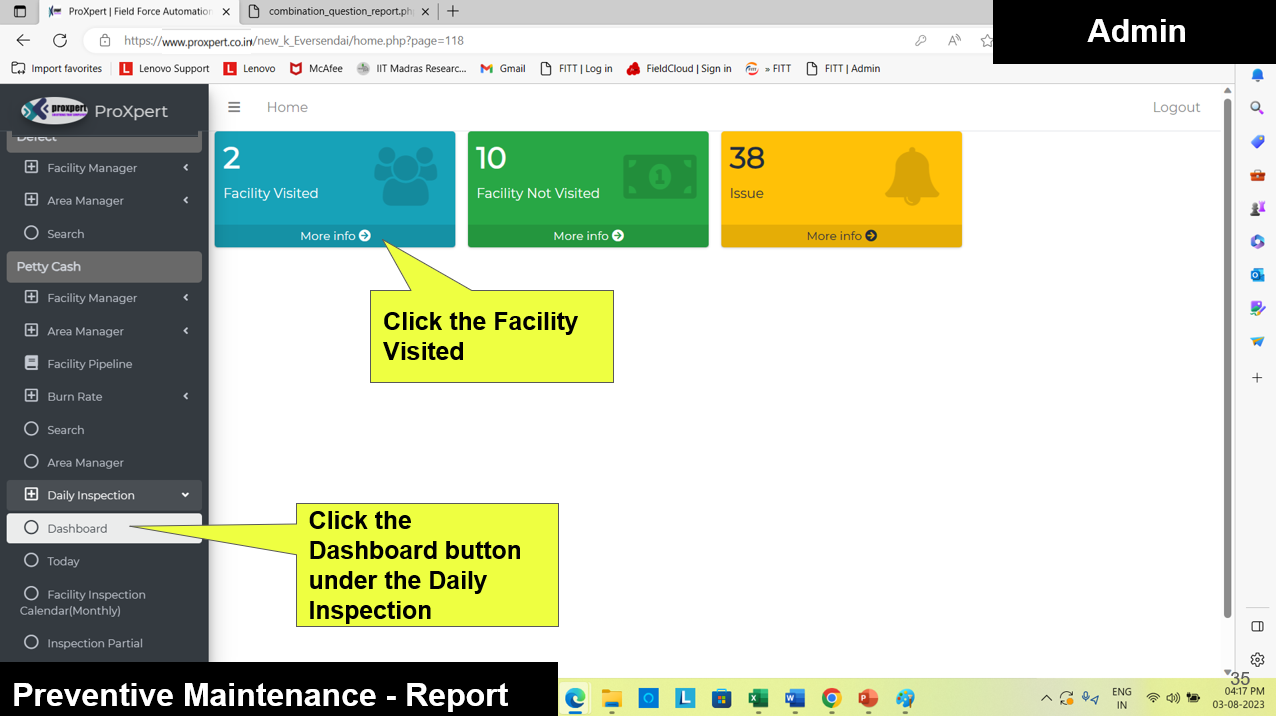Click the page vertical scrollbar

click(x=1228, y=360)
